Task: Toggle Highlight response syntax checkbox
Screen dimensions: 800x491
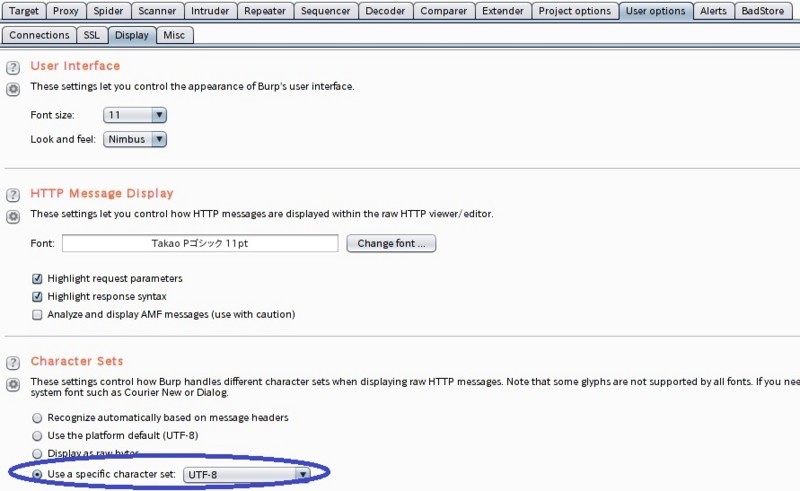Action: click(x=37, y=297)
